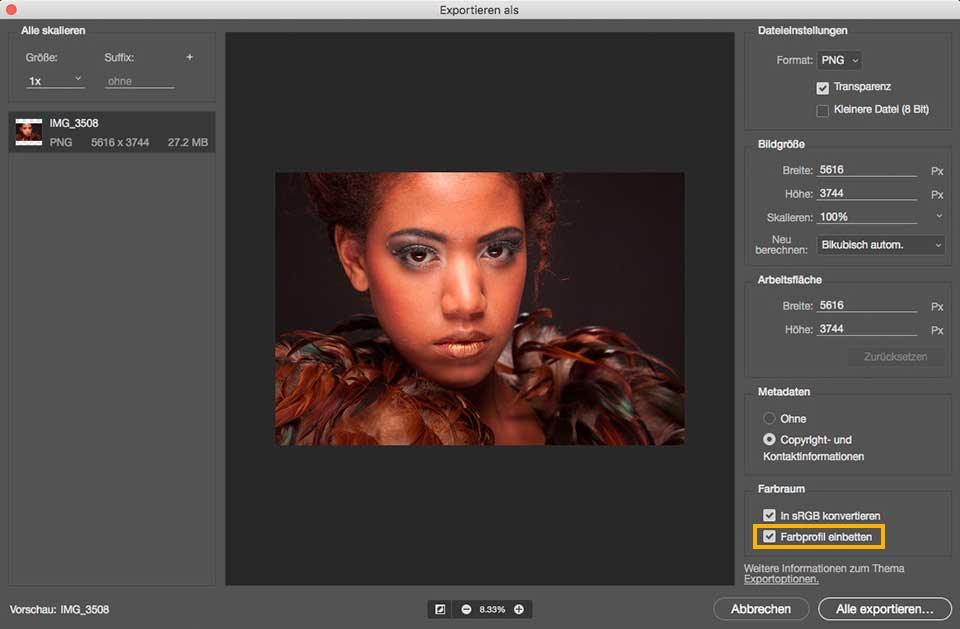960x629 pixels.
Task: Open the Exportoptionen help link
Action: click(780, 579)
